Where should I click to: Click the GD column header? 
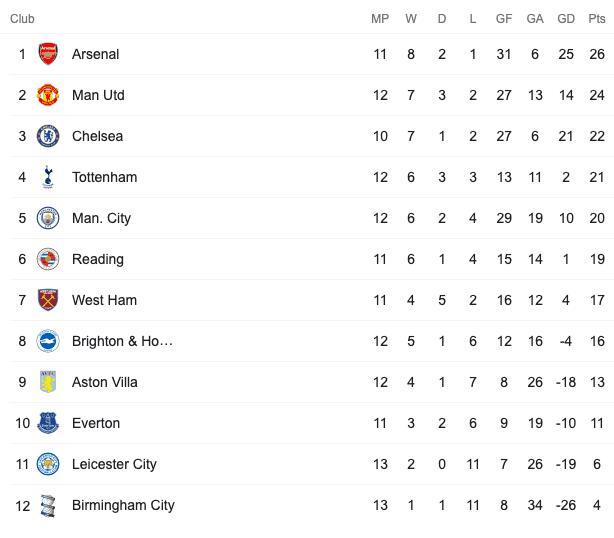tap(566, 18)
